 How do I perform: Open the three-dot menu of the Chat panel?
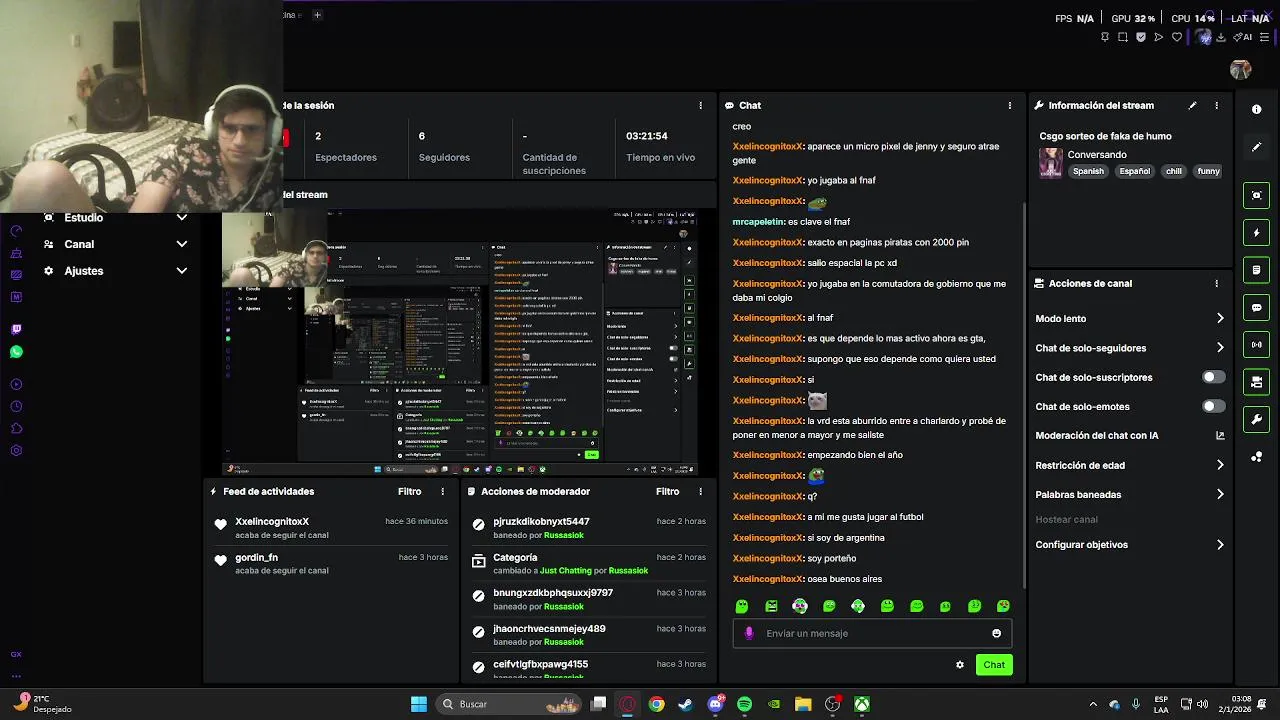pos(1010,105)
